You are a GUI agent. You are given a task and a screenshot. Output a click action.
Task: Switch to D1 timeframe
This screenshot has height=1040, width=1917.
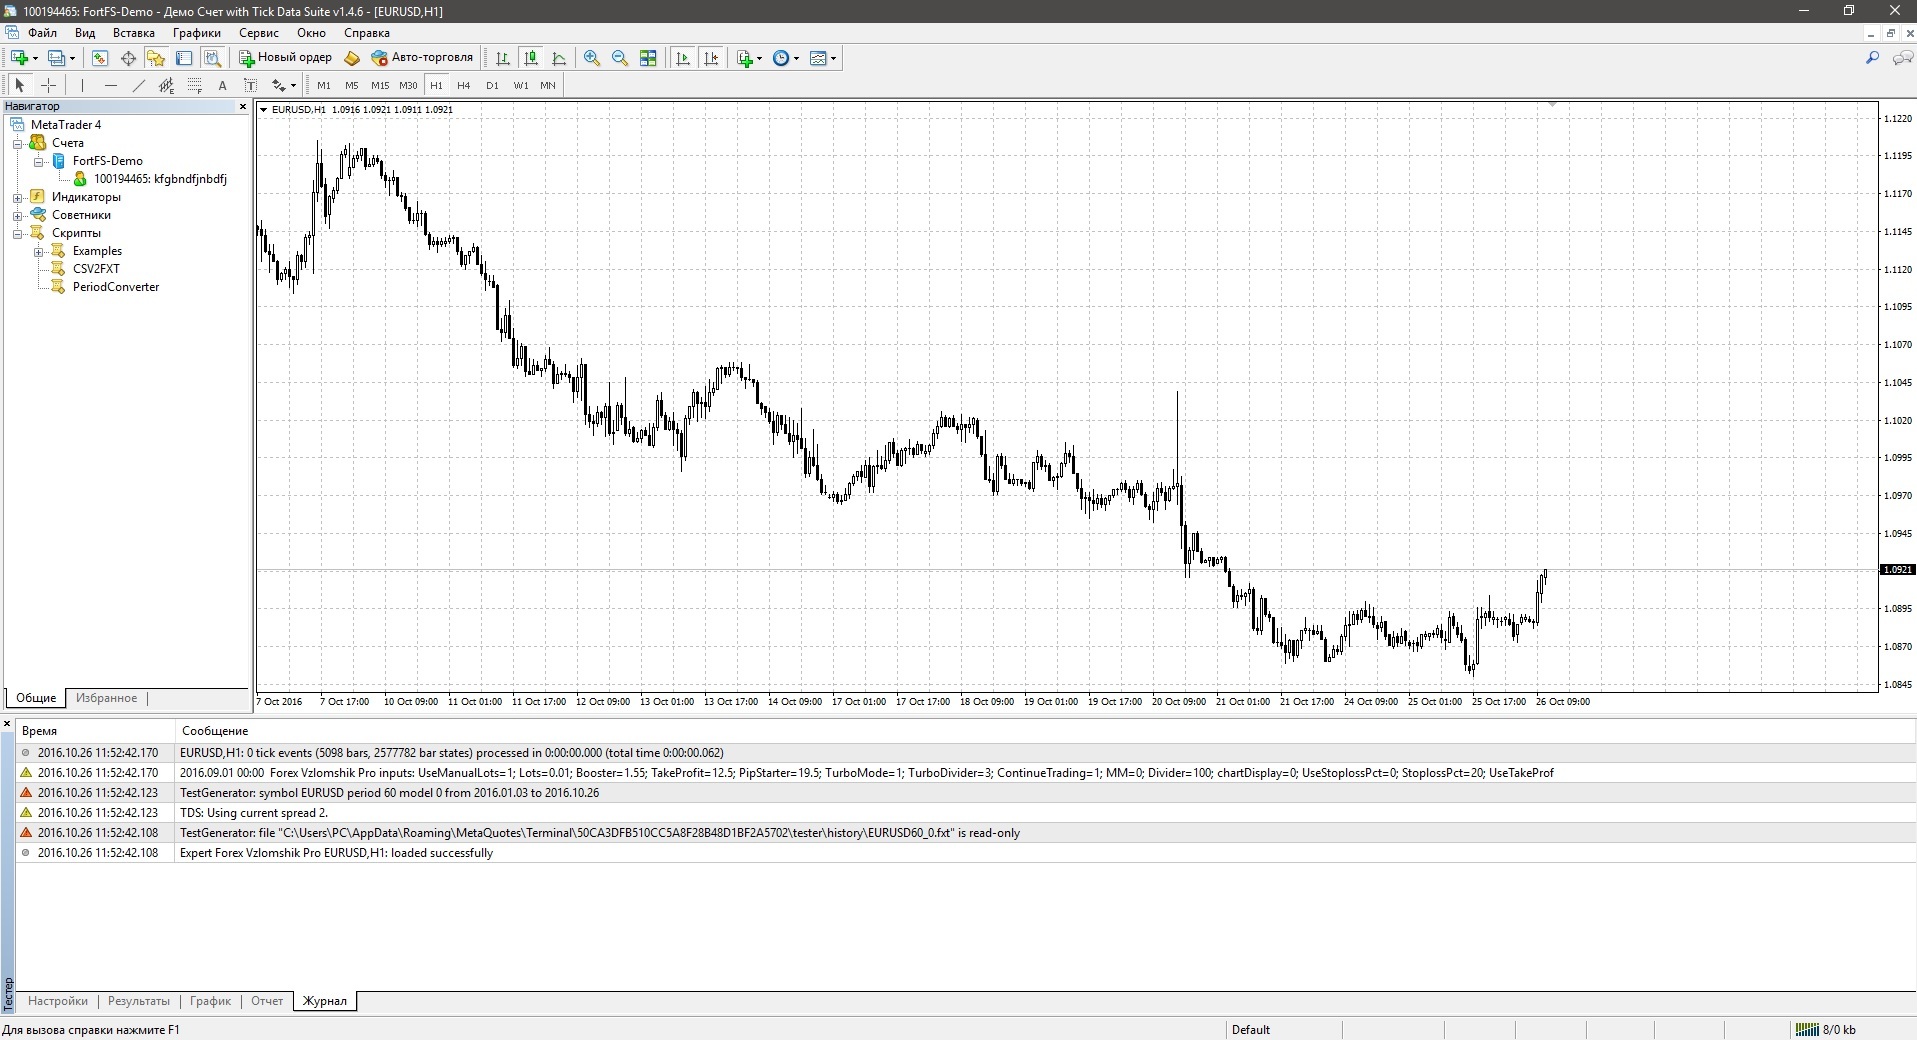[492, 85]
